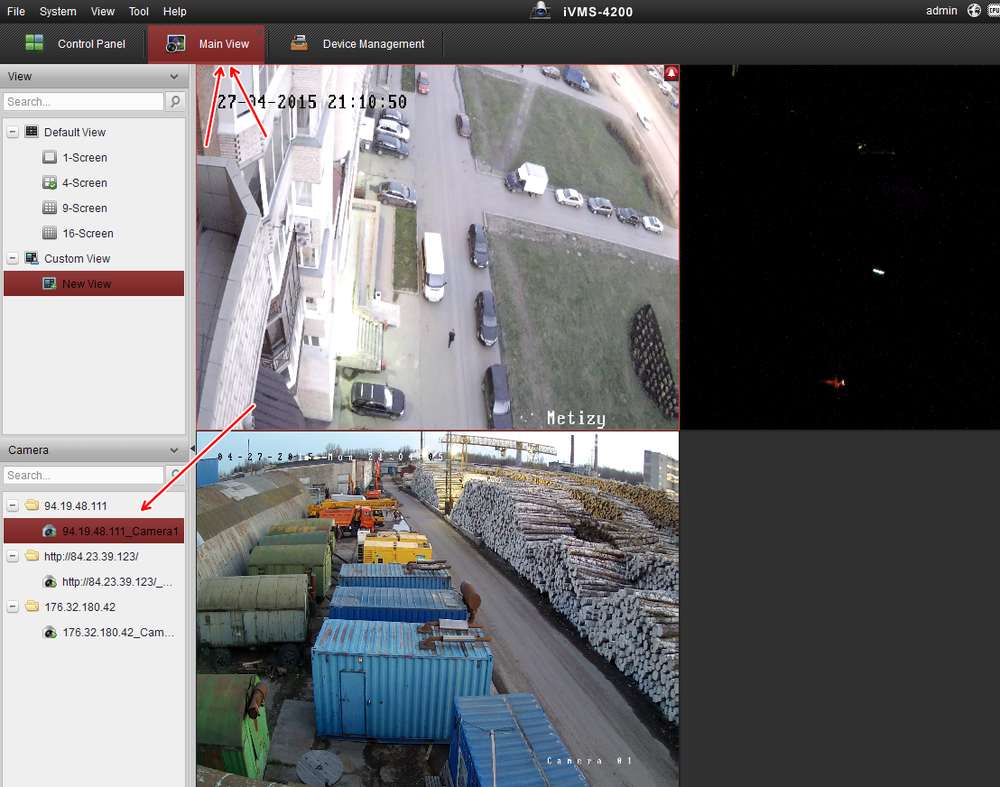Select the New View custom view
This screenshot has height=787, width=1000.
pos(86,284)
